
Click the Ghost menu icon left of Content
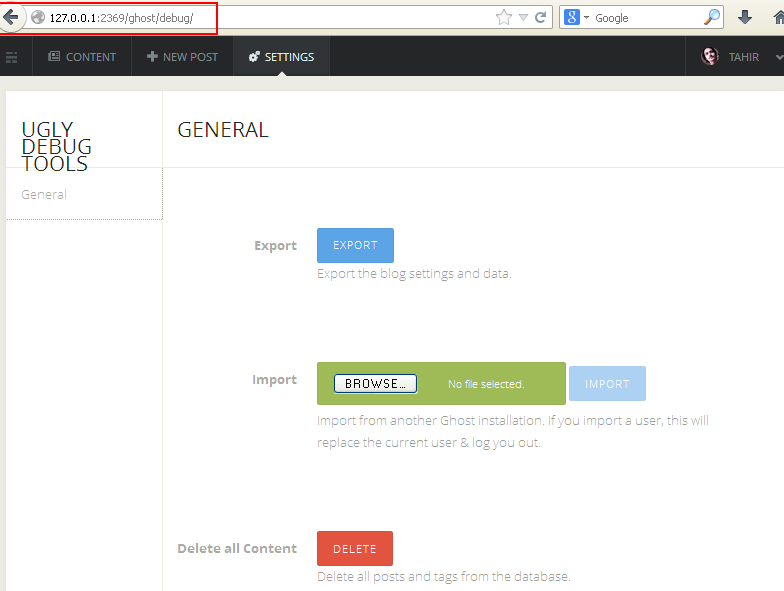(12, 57)
